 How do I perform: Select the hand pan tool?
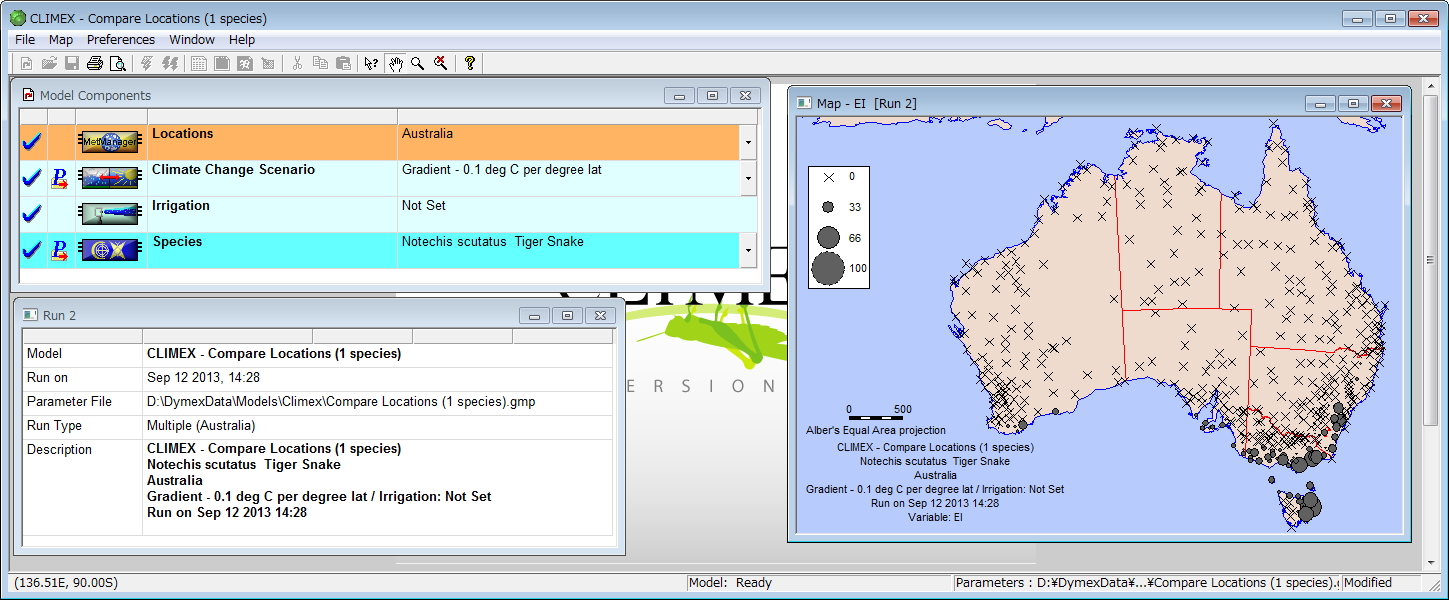395,63
